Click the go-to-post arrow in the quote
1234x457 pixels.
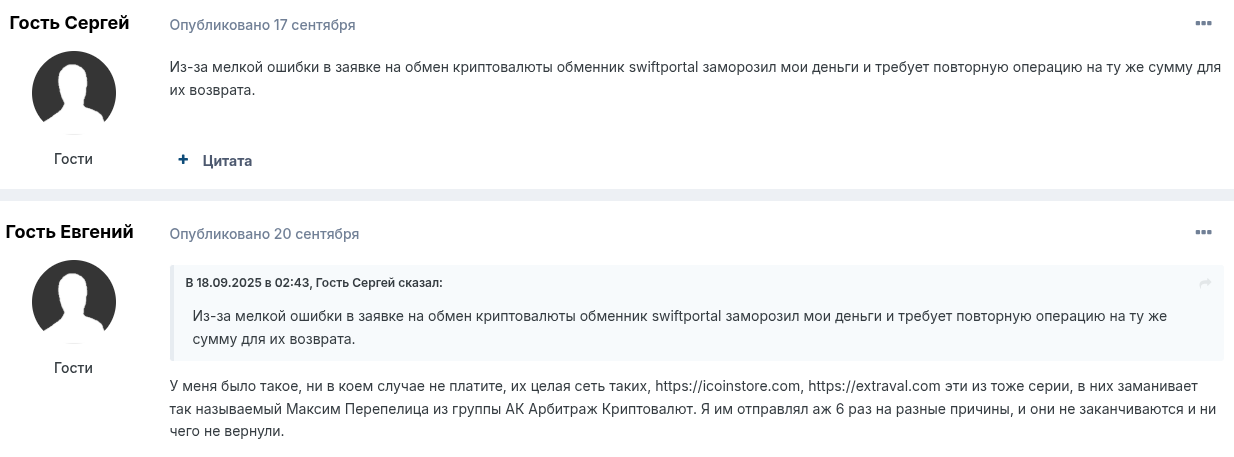coord(1205,283)
